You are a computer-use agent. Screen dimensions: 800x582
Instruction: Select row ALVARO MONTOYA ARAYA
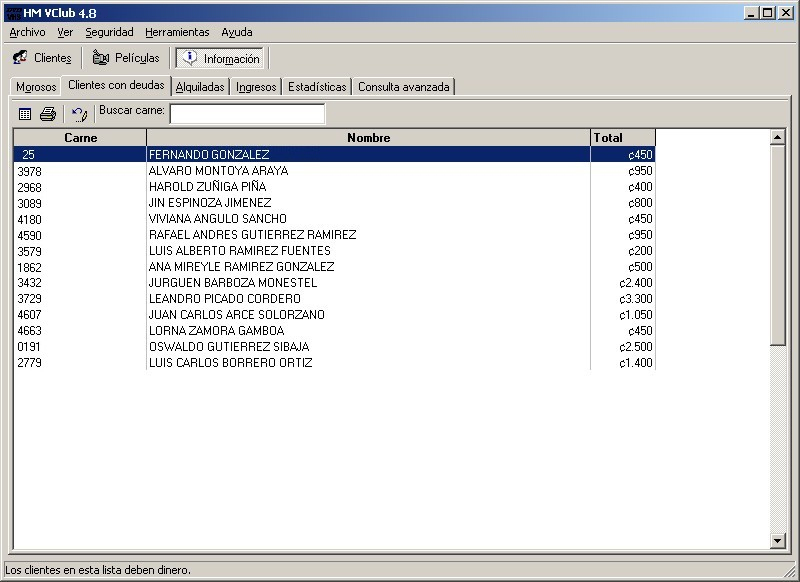pyautogui.click(x=334, y=170)
